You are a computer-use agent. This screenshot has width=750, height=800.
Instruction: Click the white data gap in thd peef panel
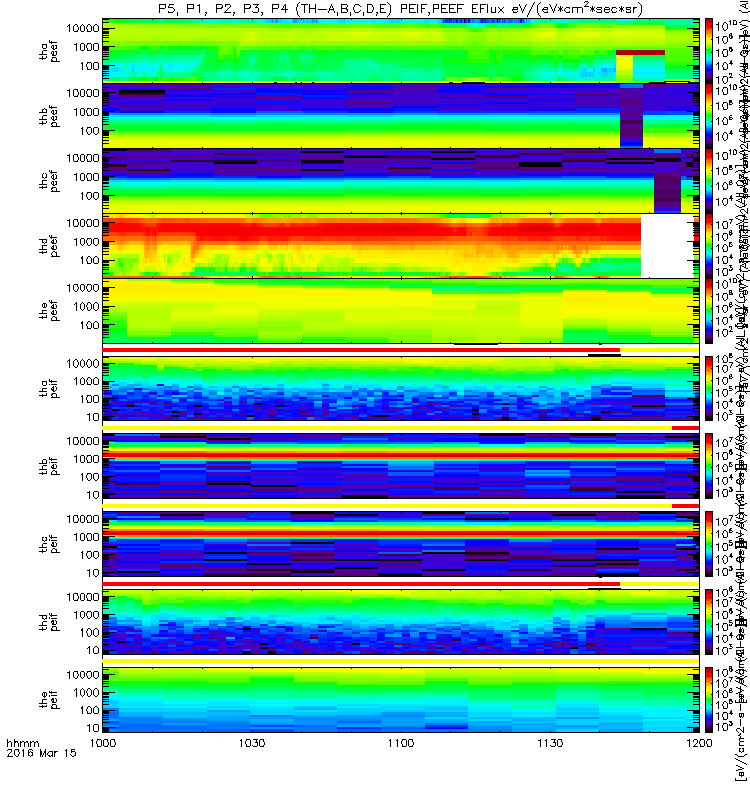pos(667,245)
